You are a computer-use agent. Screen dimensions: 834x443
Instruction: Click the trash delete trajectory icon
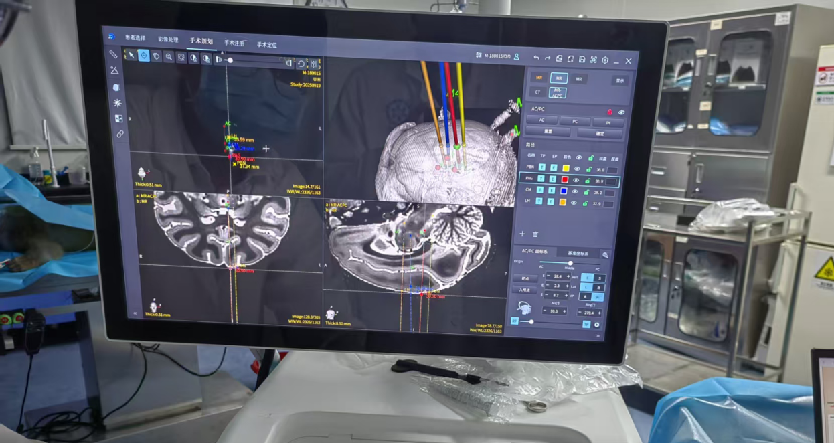[x=536, y=233]
